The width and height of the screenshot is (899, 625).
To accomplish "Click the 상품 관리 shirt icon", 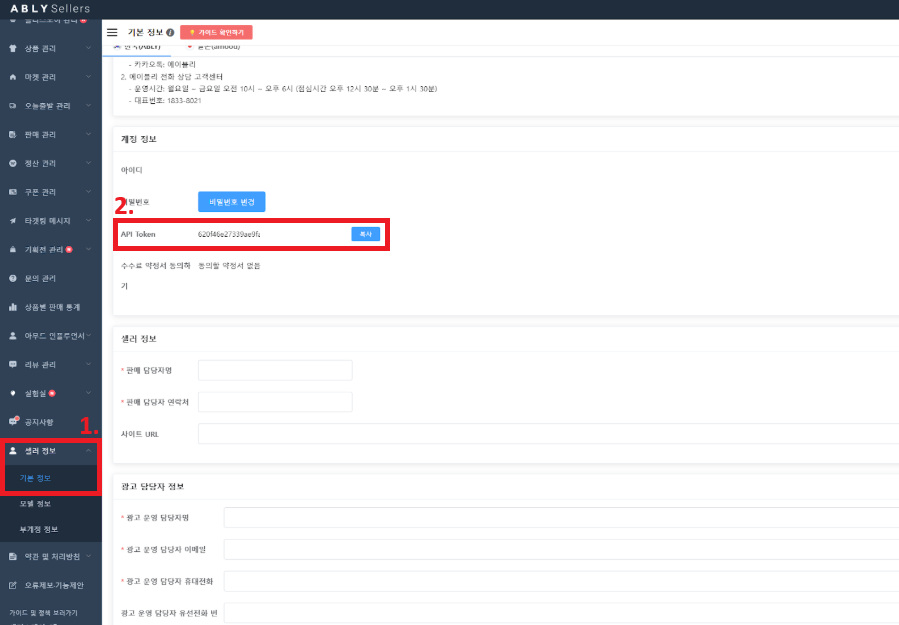I will [x=13, y=48].
